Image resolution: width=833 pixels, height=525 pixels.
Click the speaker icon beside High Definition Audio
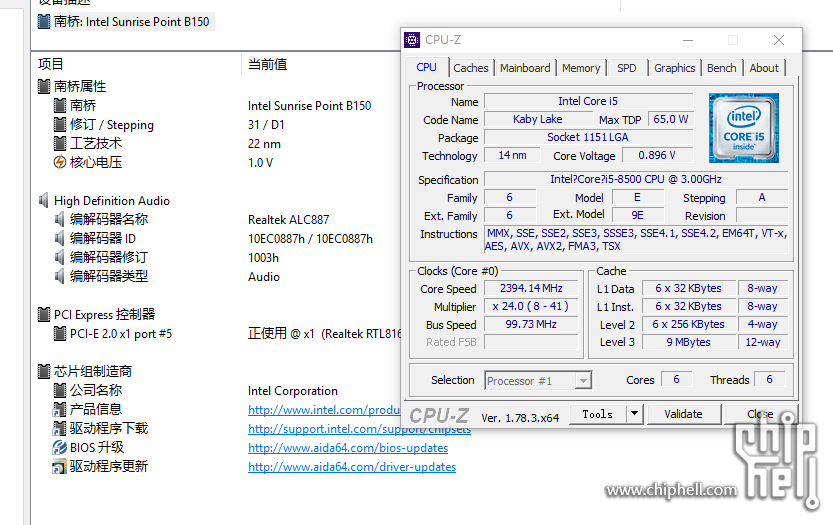(x=44, y=200)
